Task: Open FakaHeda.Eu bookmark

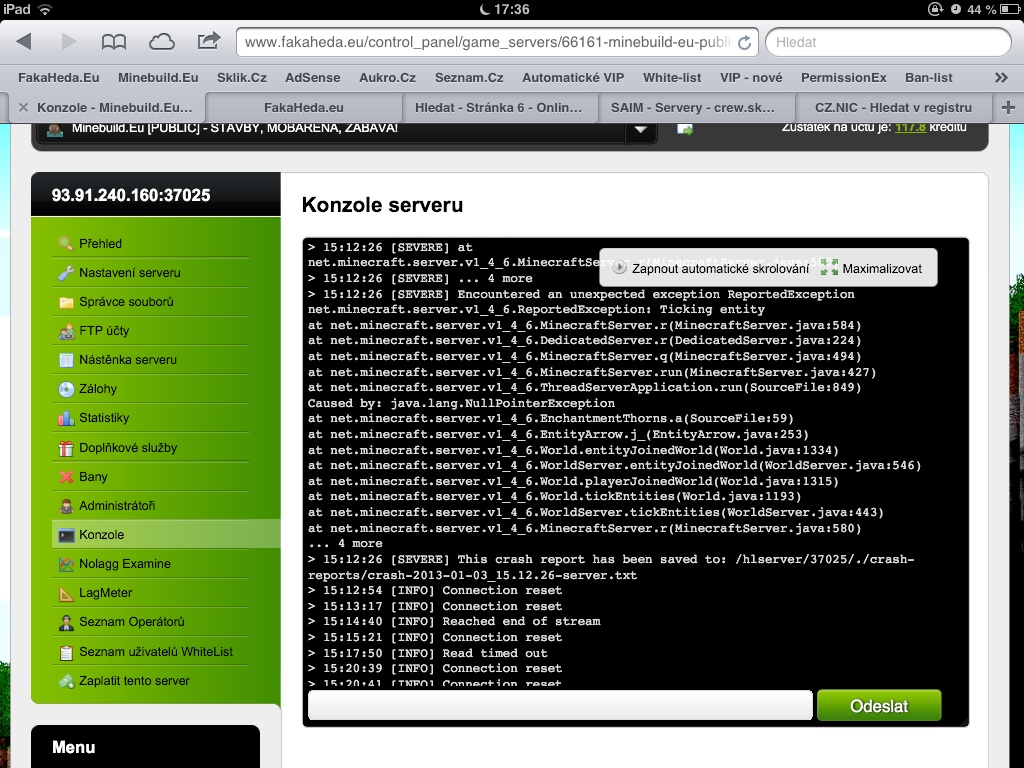Action: pyautogui.click(x=59, y=78)
